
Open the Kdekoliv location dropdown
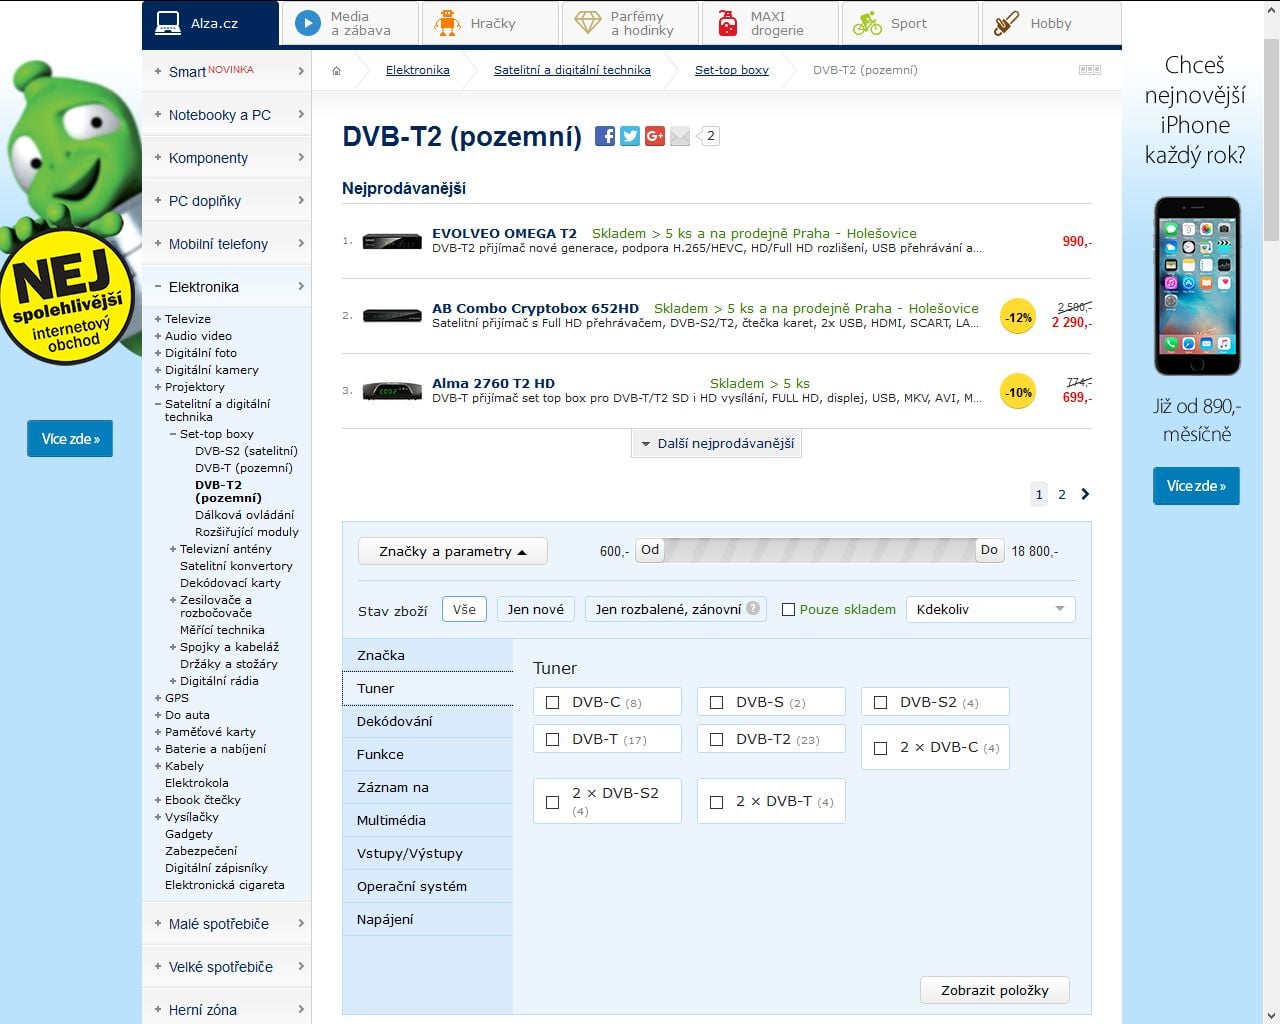coord(990,609)
